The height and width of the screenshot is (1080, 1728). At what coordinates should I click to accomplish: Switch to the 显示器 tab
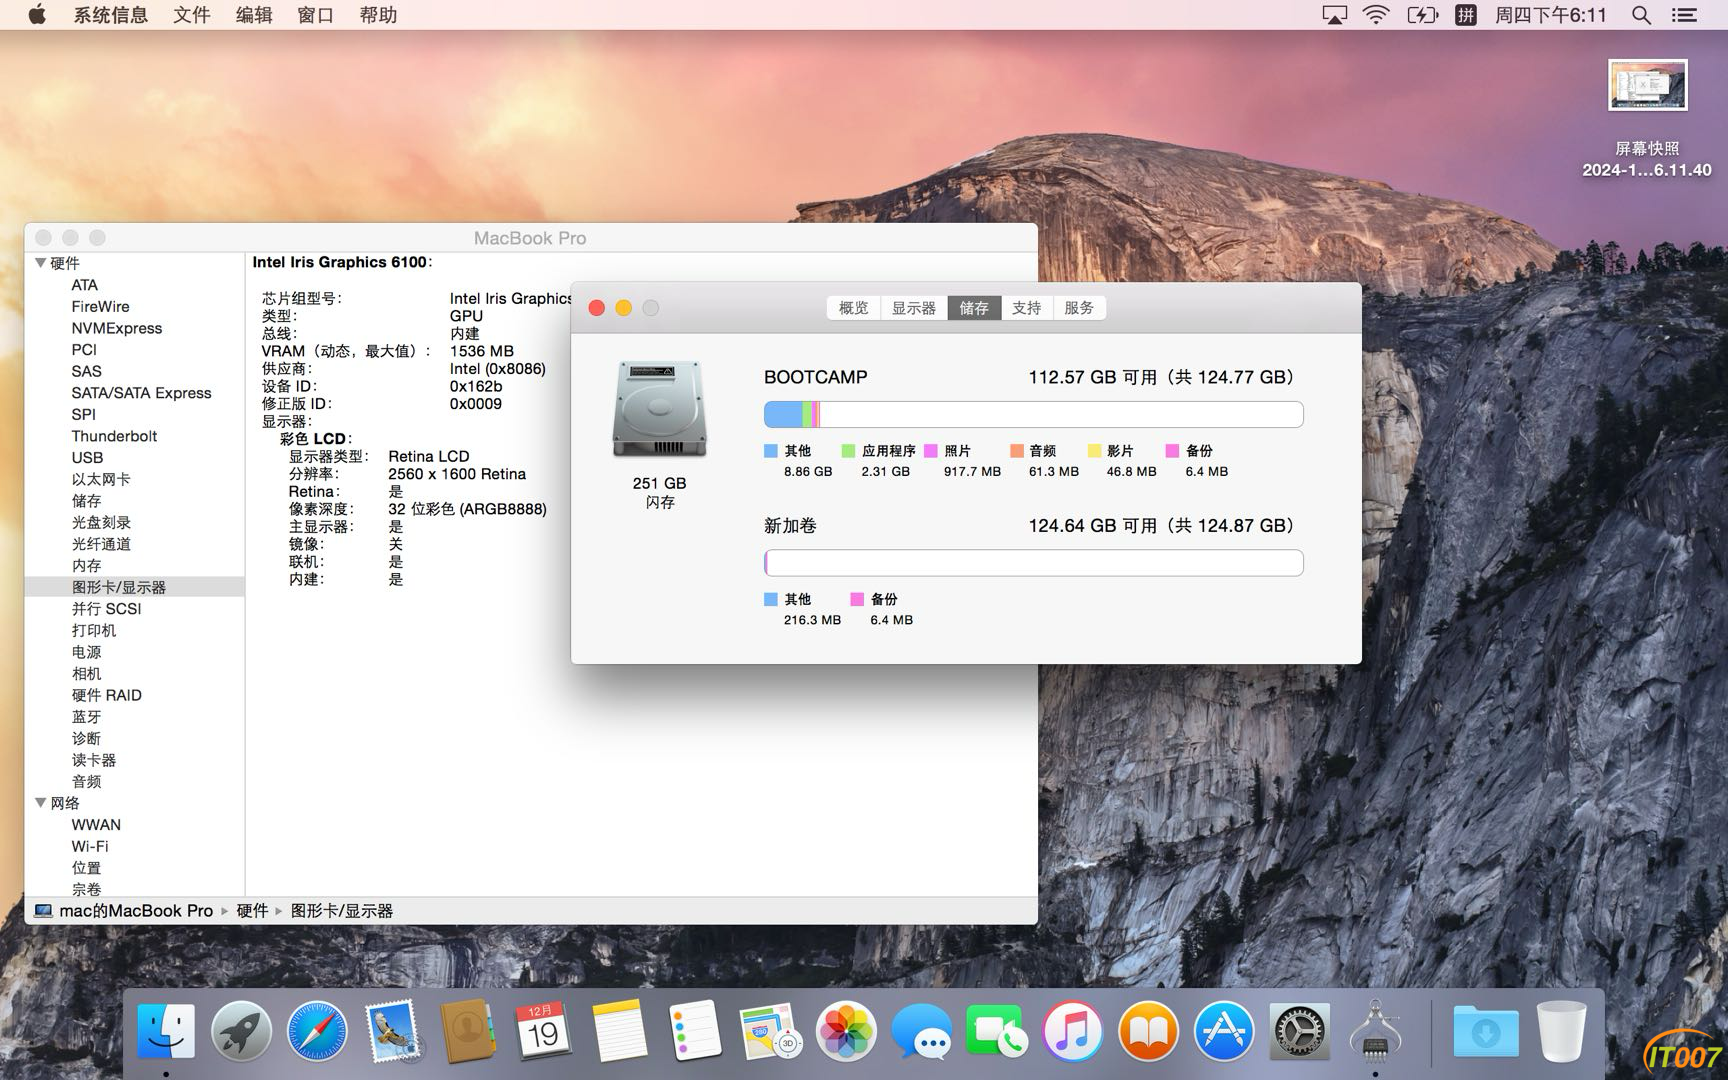[x=914, y=308]
